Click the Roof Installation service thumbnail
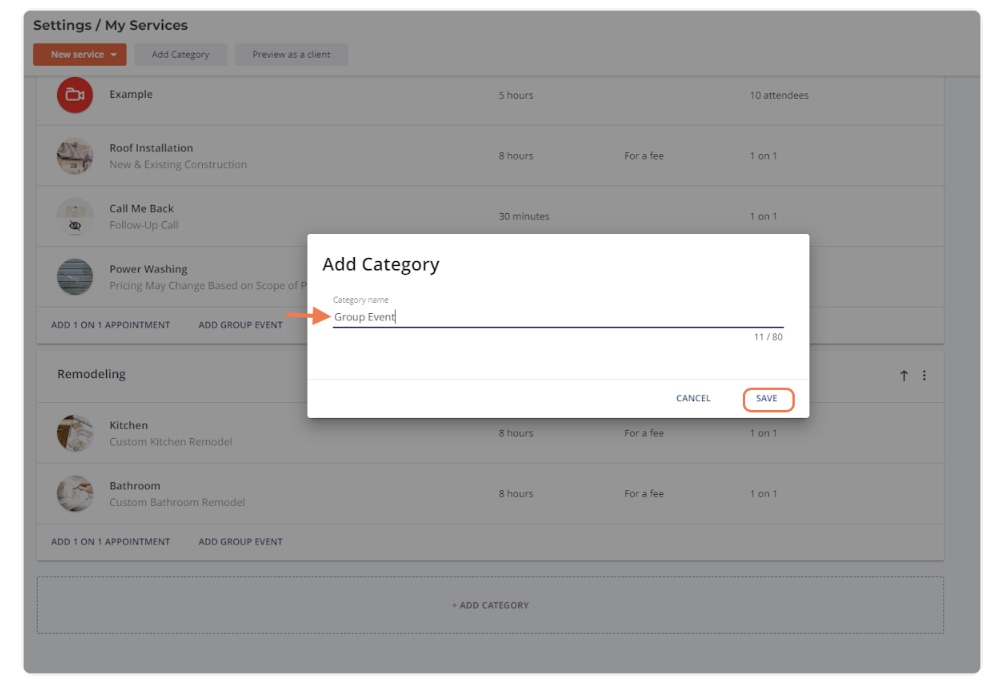The width and height of the screenshot is (1002, 690). pos(75,156)
